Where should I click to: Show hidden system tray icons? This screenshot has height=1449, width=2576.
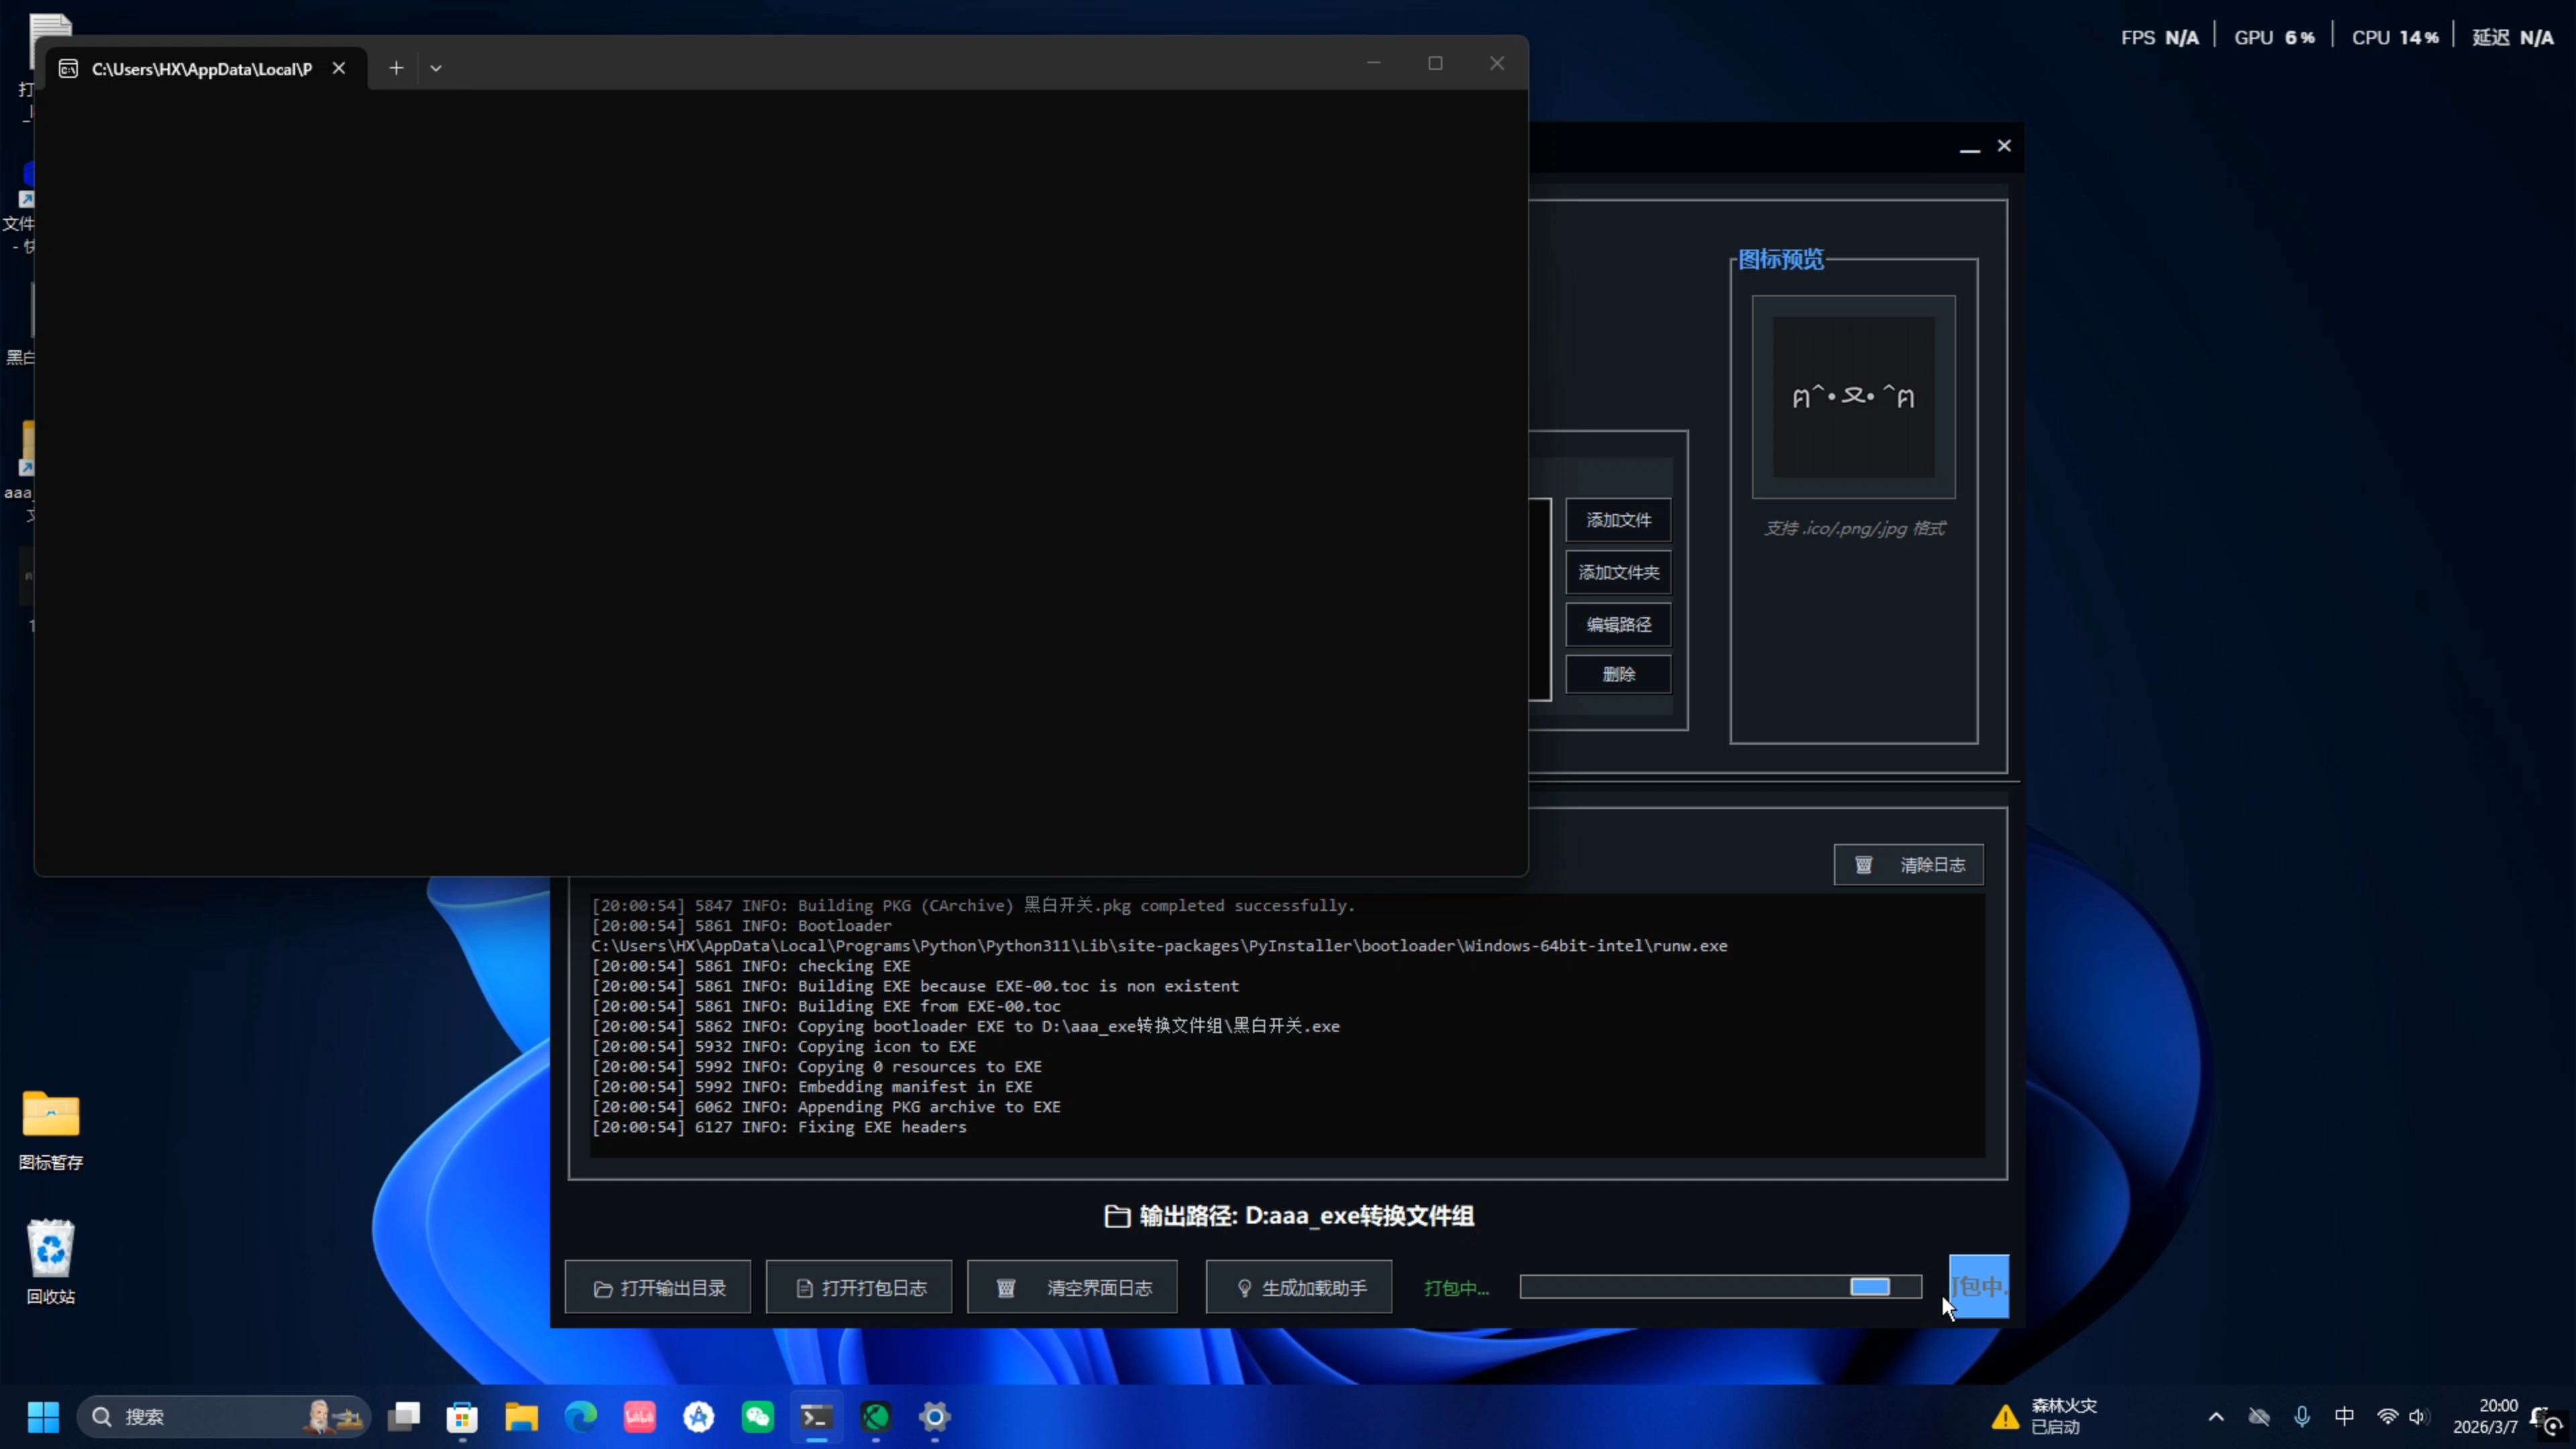2216,1416
